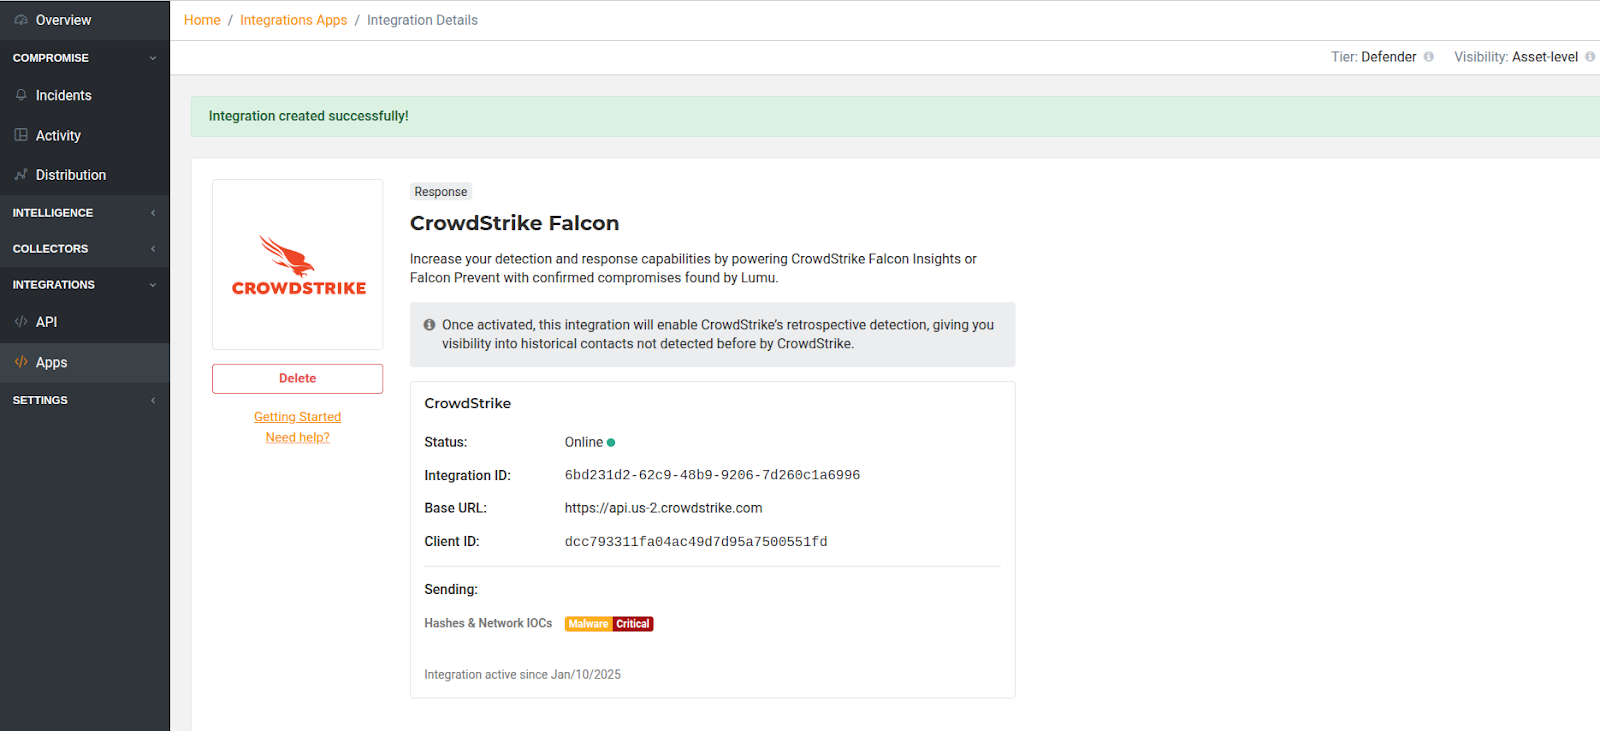The width and height of the screenshot is (1600, 731).
Task: Click the info icon next to Tier Defender
Action: (x=1429, y=57)
